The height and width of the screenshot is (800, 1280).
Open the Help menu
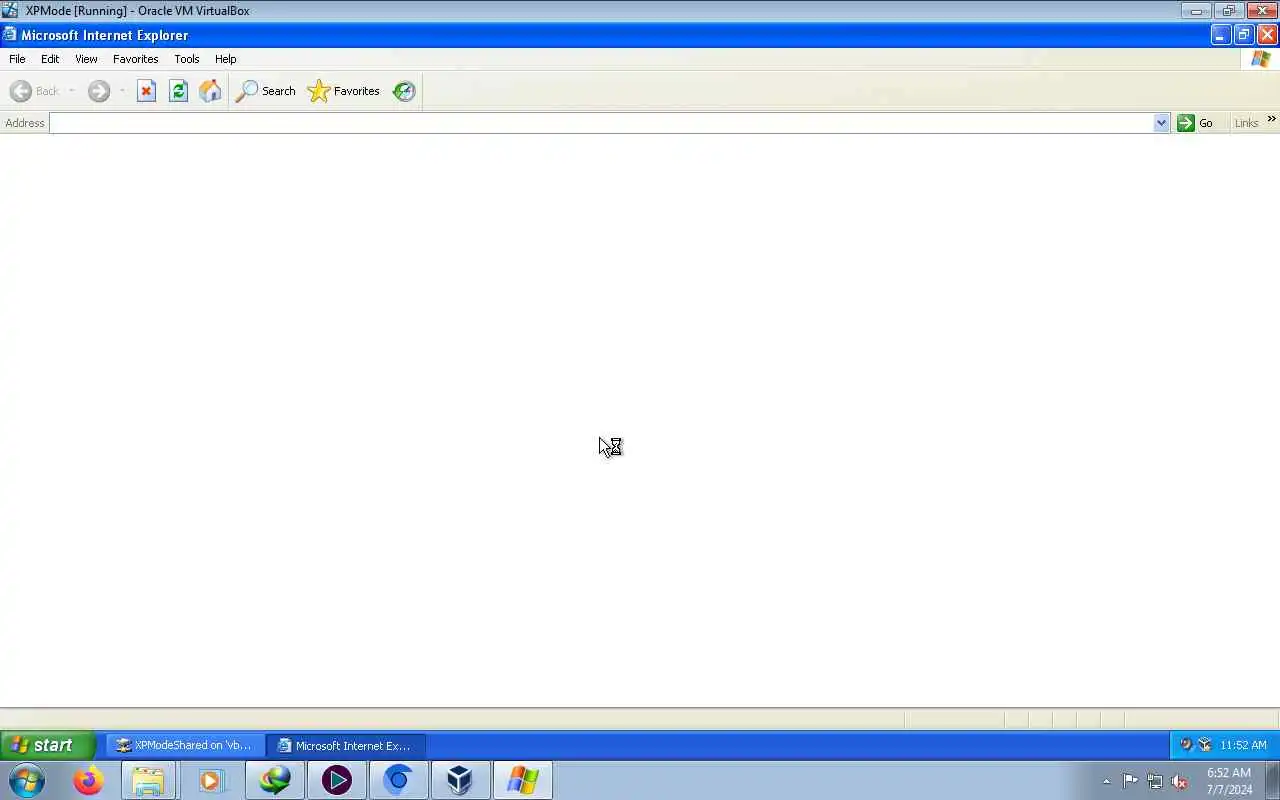(226, 59)
